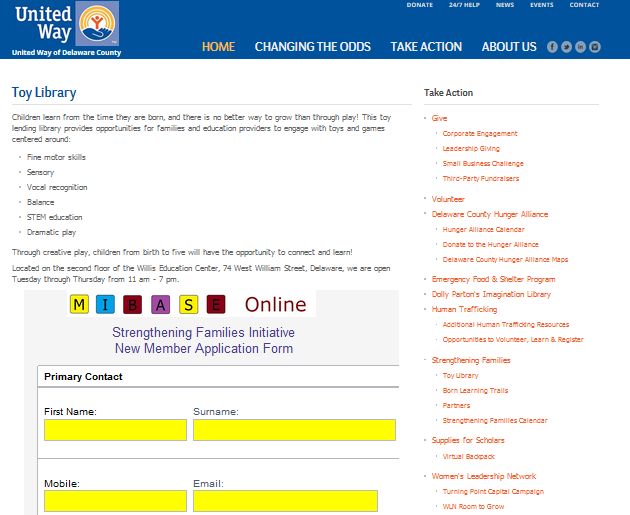Open the CHANGING THE ODDS menu
Image resolution: width=630 pixels, height=515 pixels.
click(x=313, y=47)
